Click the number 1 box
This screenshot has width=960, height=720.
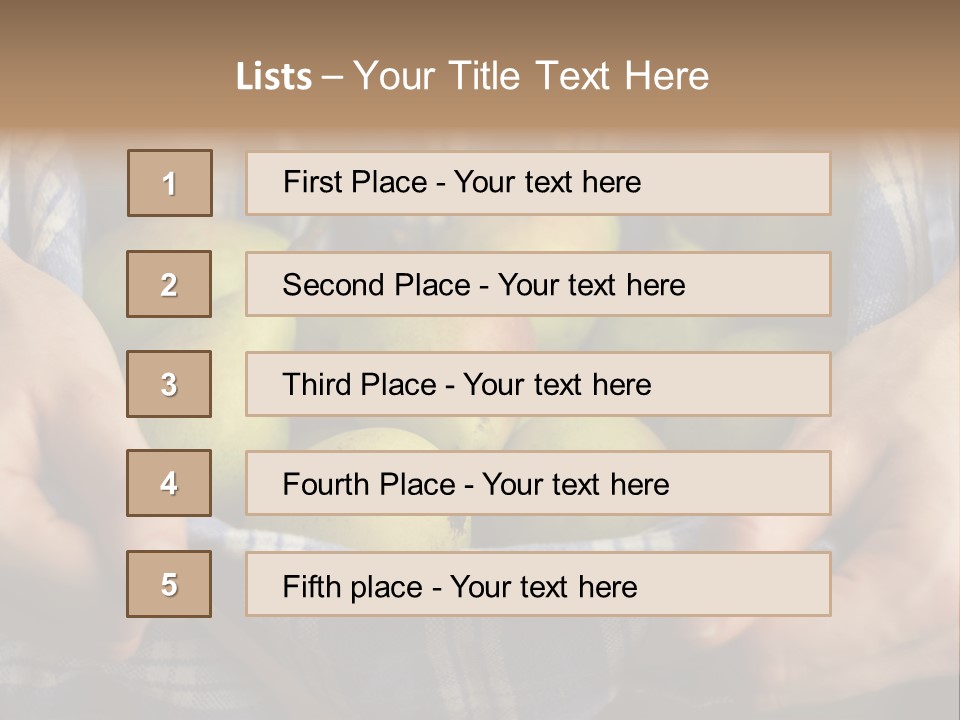point(169,183)
